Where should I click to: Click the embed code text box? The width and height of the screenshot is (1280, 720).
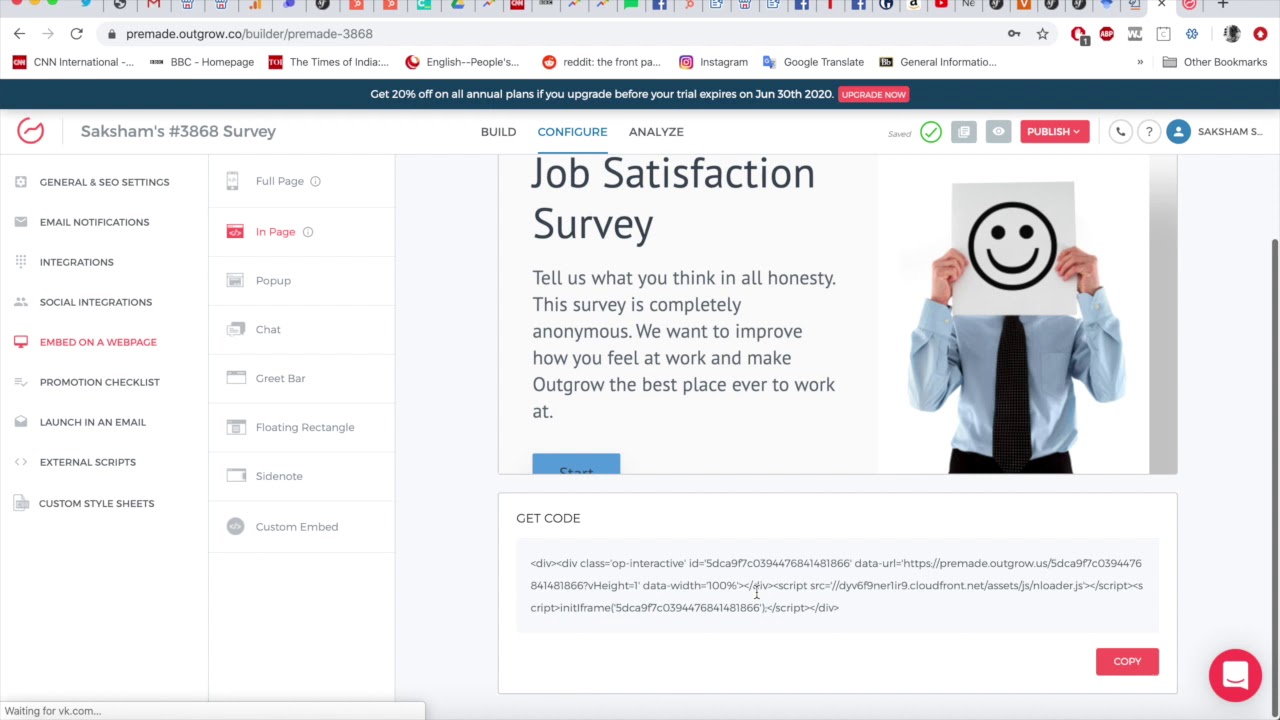click(837, 585)
